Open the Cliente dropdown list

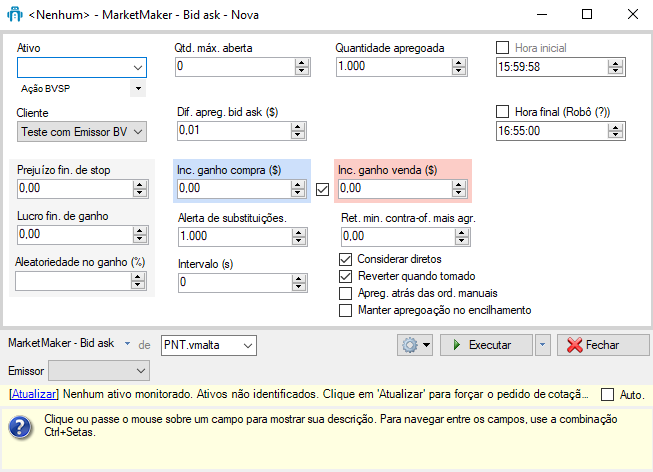[138, 131]
